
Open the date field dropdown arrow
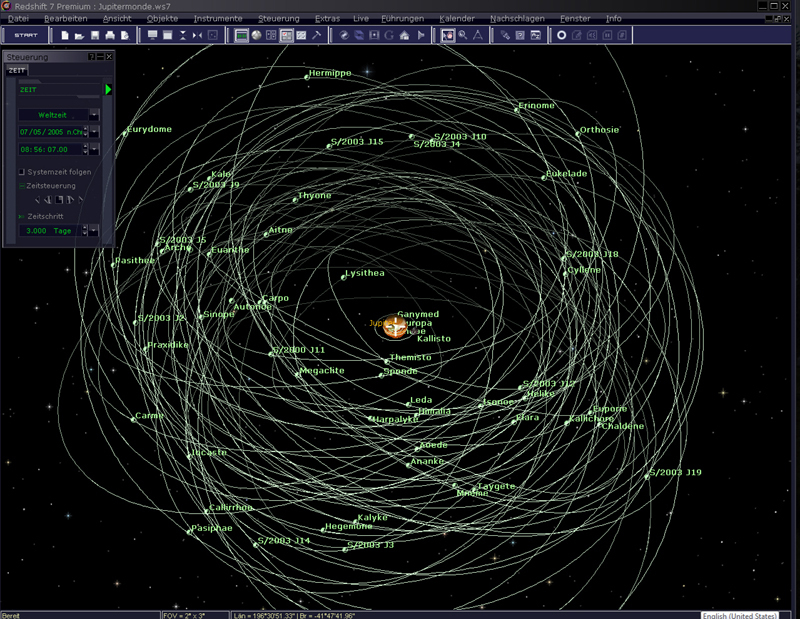click(x=94, y=132)
